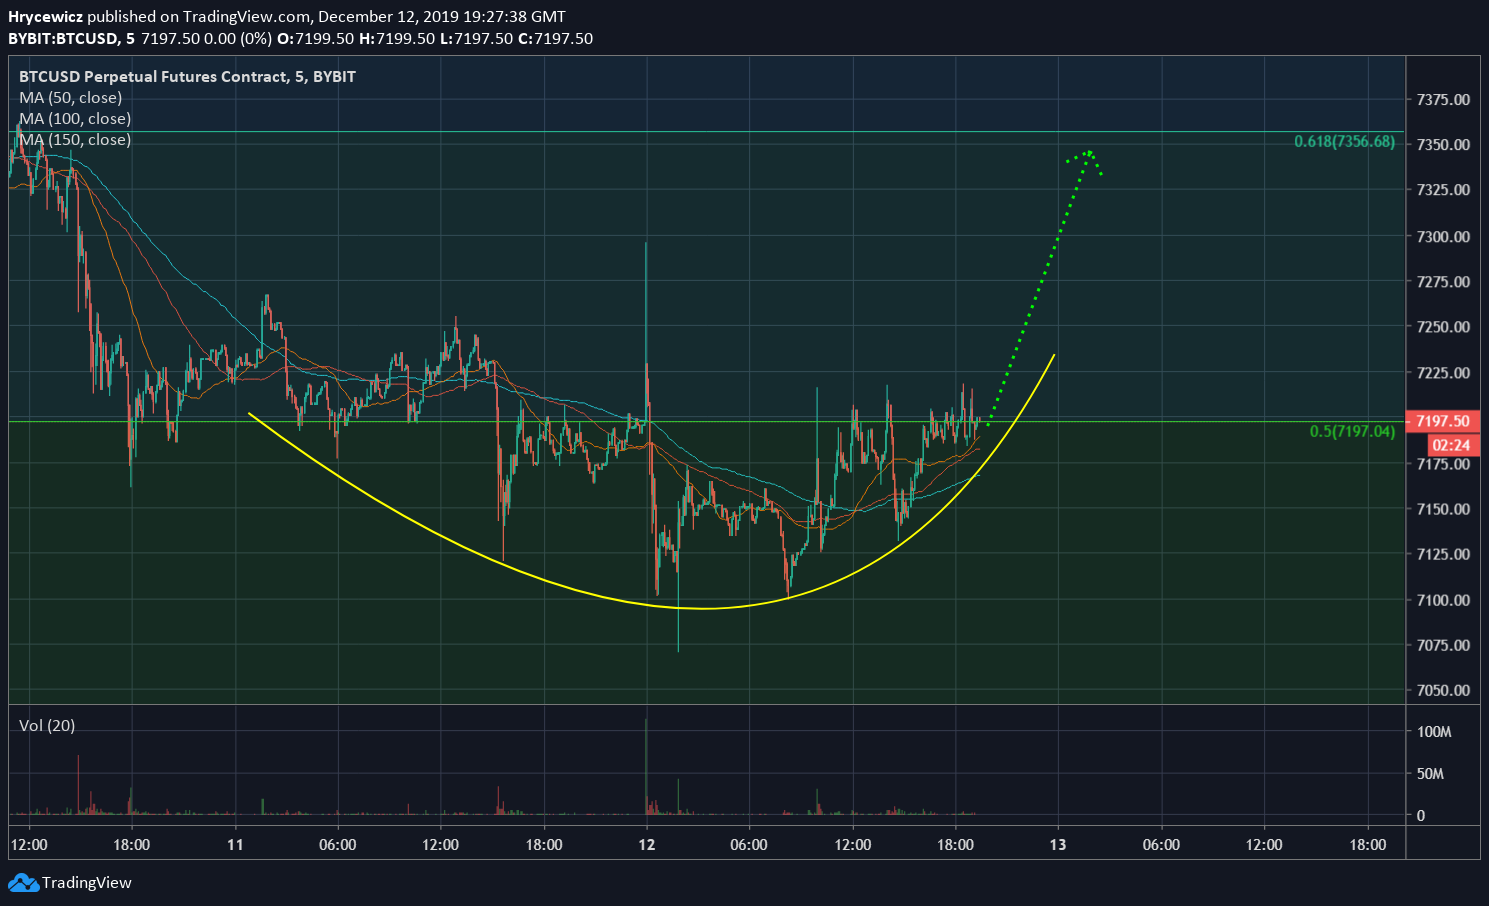Image resolution: width=1489 pixels, height=906 pixels.
Task: Click the red current price tag 7197.50
Action: coord(1443,421)
